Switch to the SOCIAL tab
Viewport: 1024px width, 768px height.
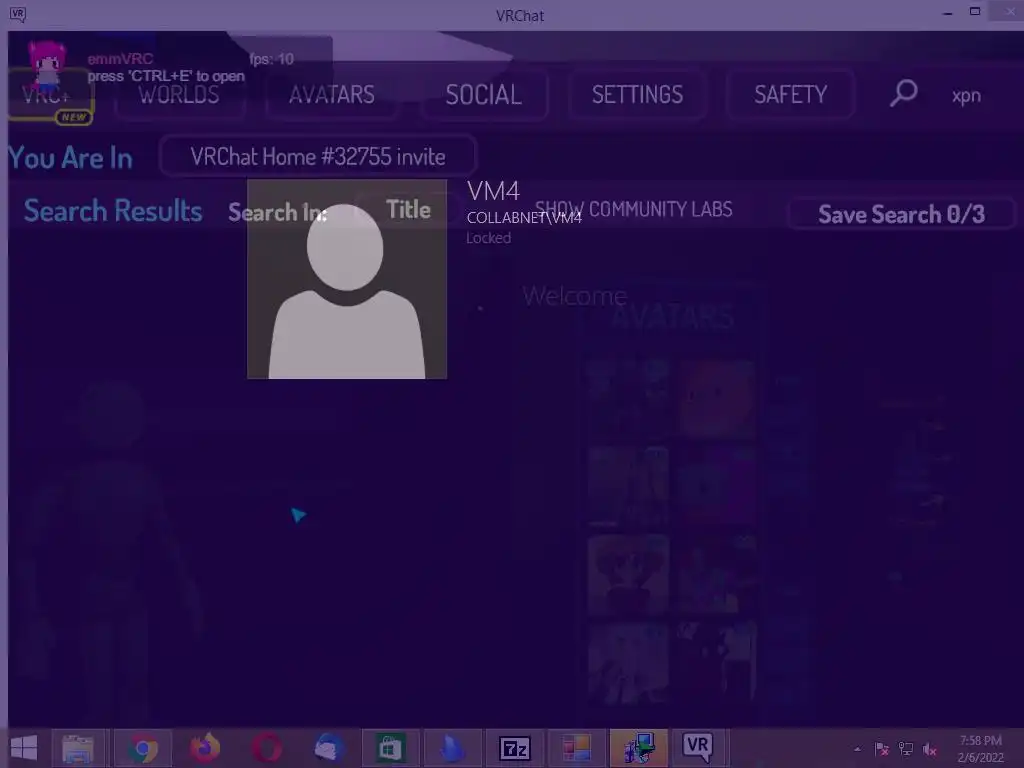coord(484,95)
